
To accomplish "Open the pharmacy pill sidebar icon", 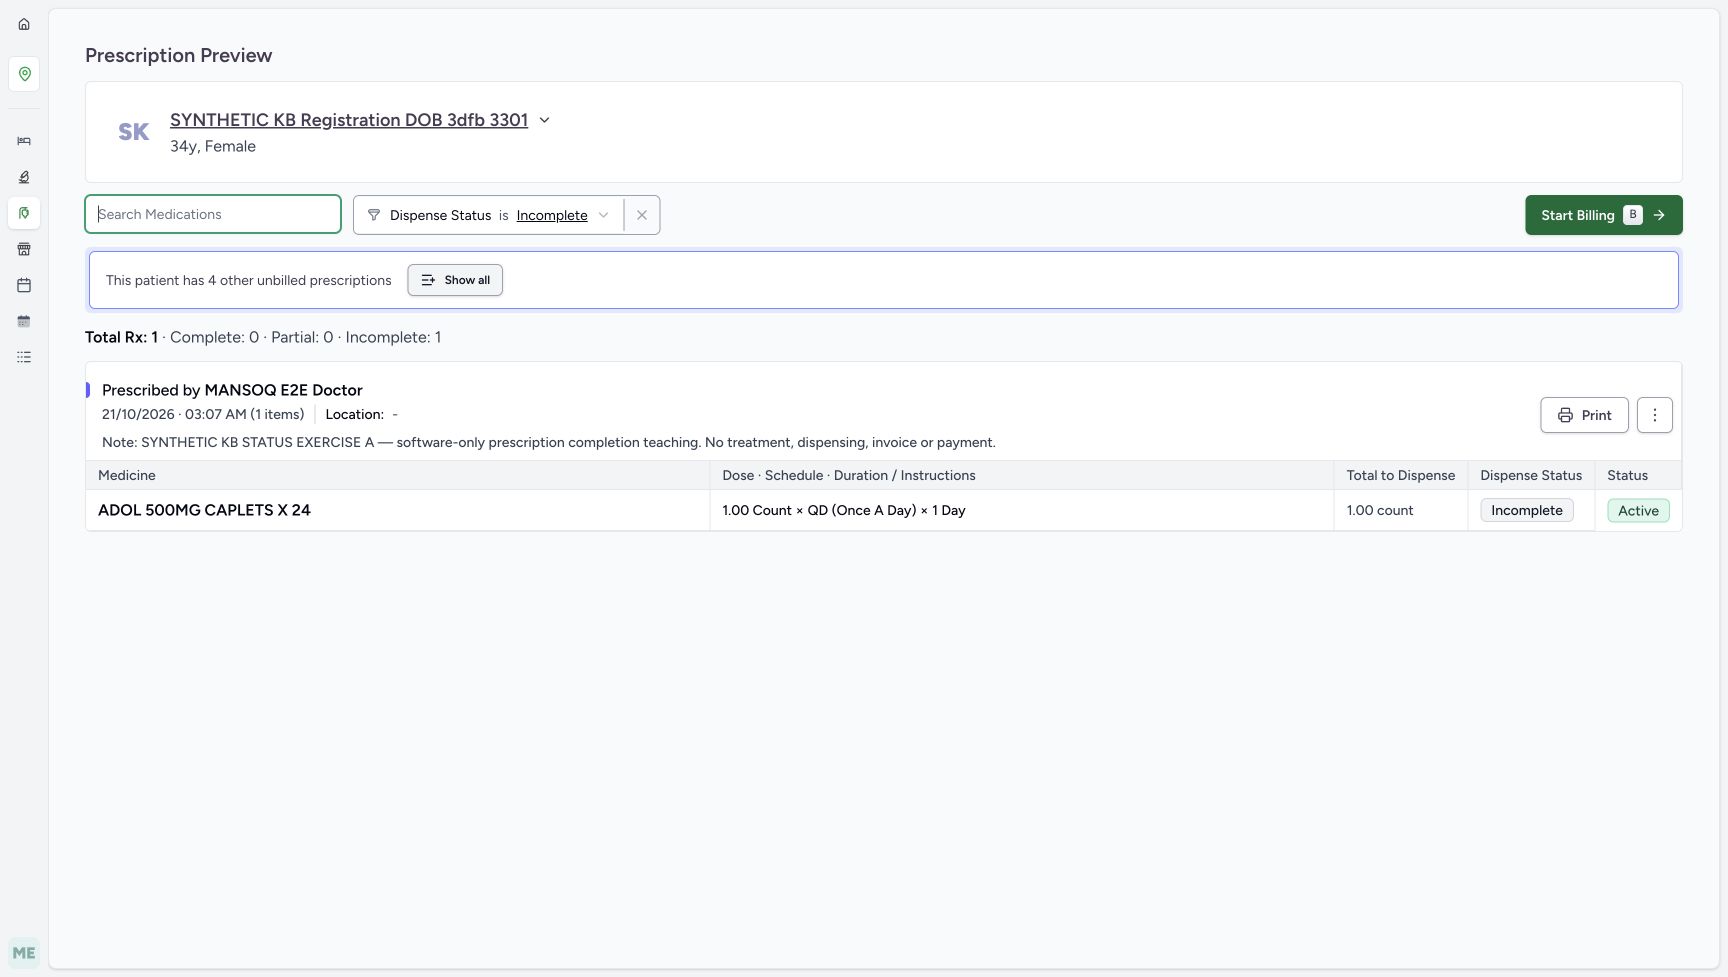I will [x=24, y=213].
